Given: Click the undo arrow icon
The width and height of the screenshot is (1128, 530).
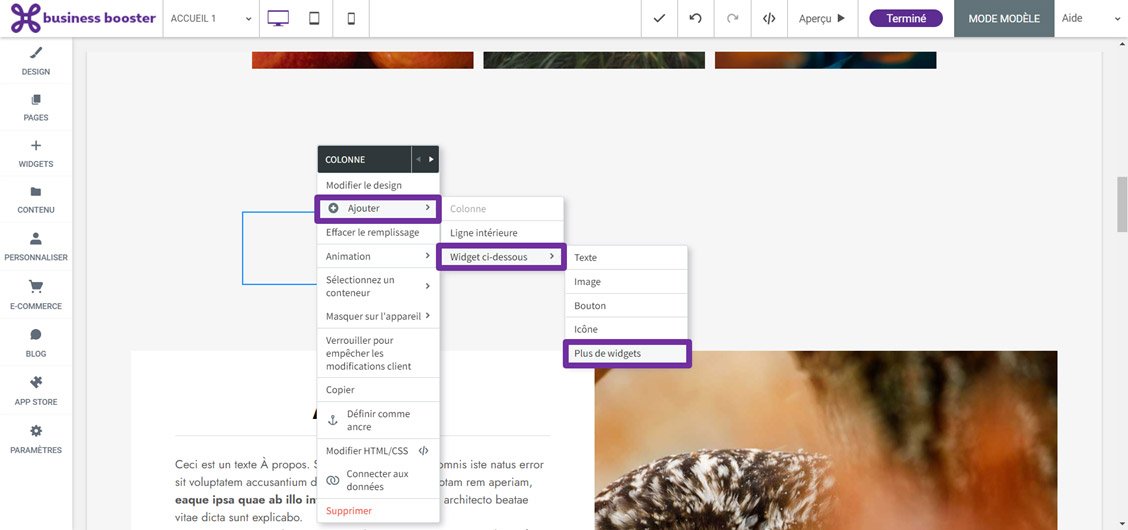Looking at the screenshot, I should point(695,18).
